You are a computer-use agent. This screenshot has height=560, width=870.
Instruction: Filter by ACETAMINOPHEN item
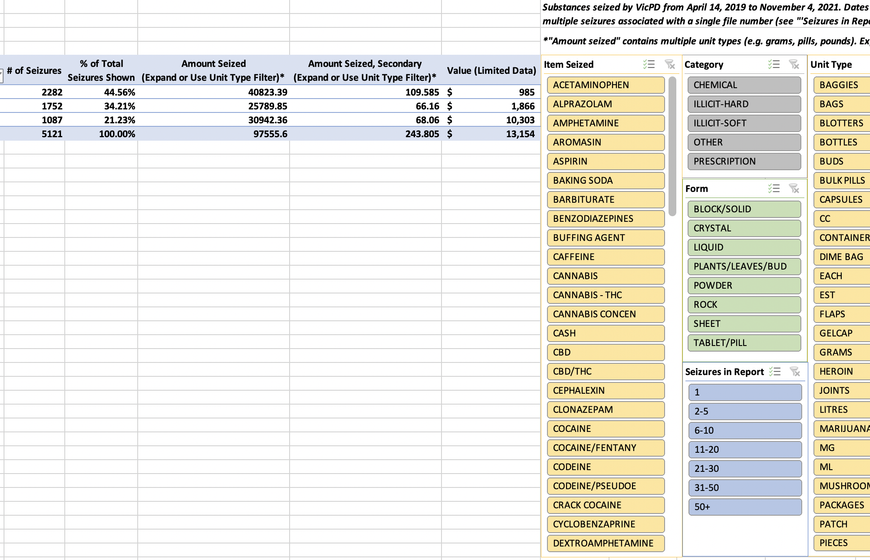(x=605, y=85)
